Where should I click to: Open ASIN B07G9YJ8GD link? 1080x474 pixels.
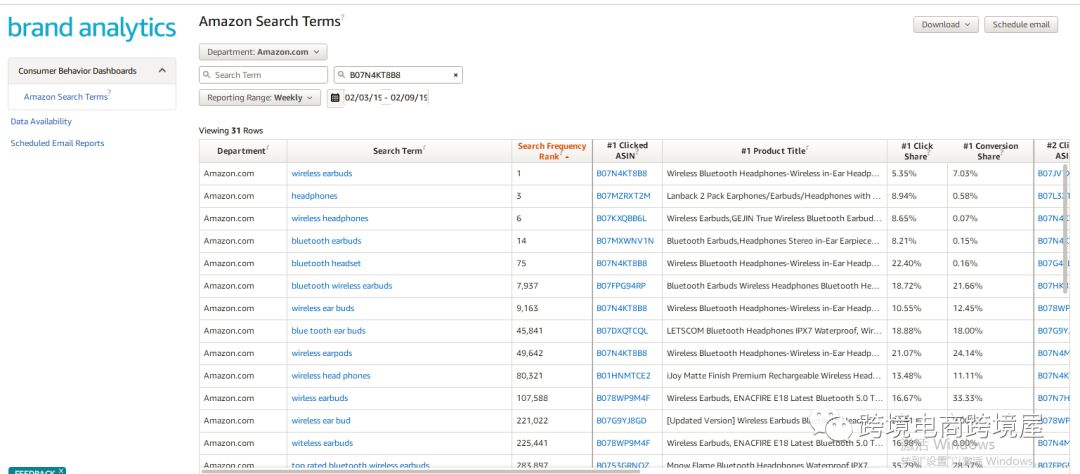tap(621, 420)
